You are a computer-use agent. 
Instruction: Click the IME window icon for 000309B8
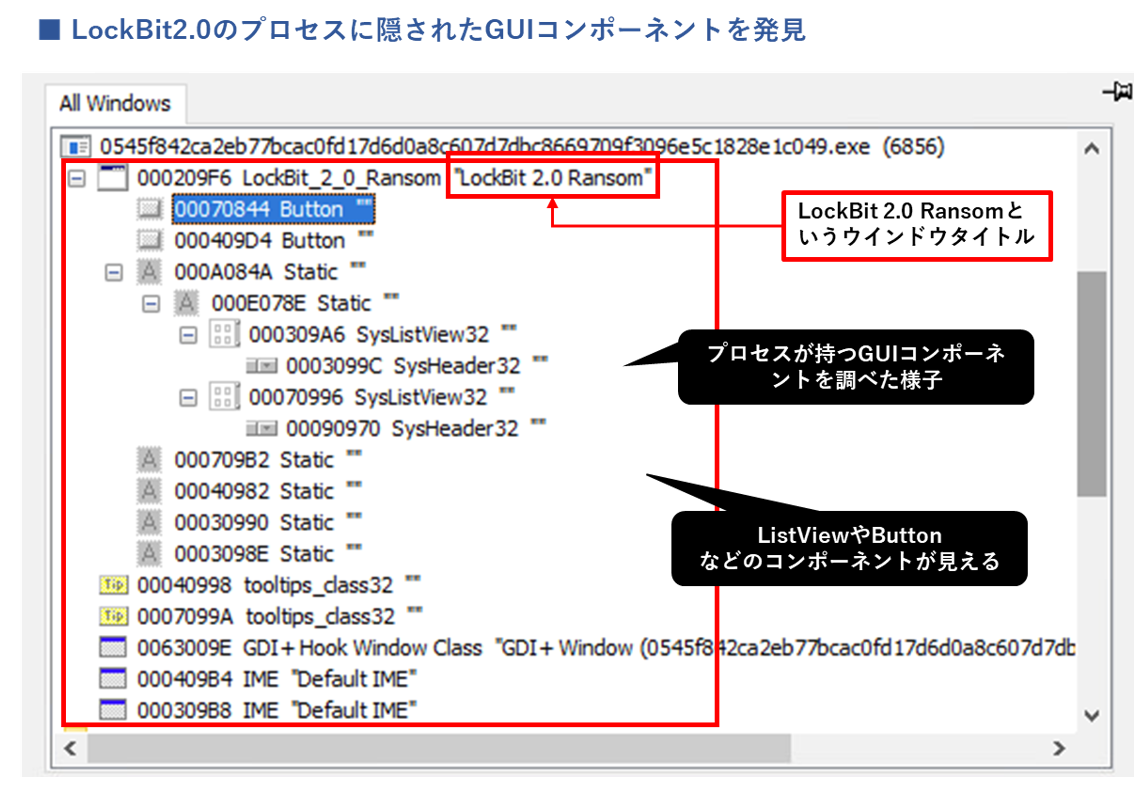point(113,710)
